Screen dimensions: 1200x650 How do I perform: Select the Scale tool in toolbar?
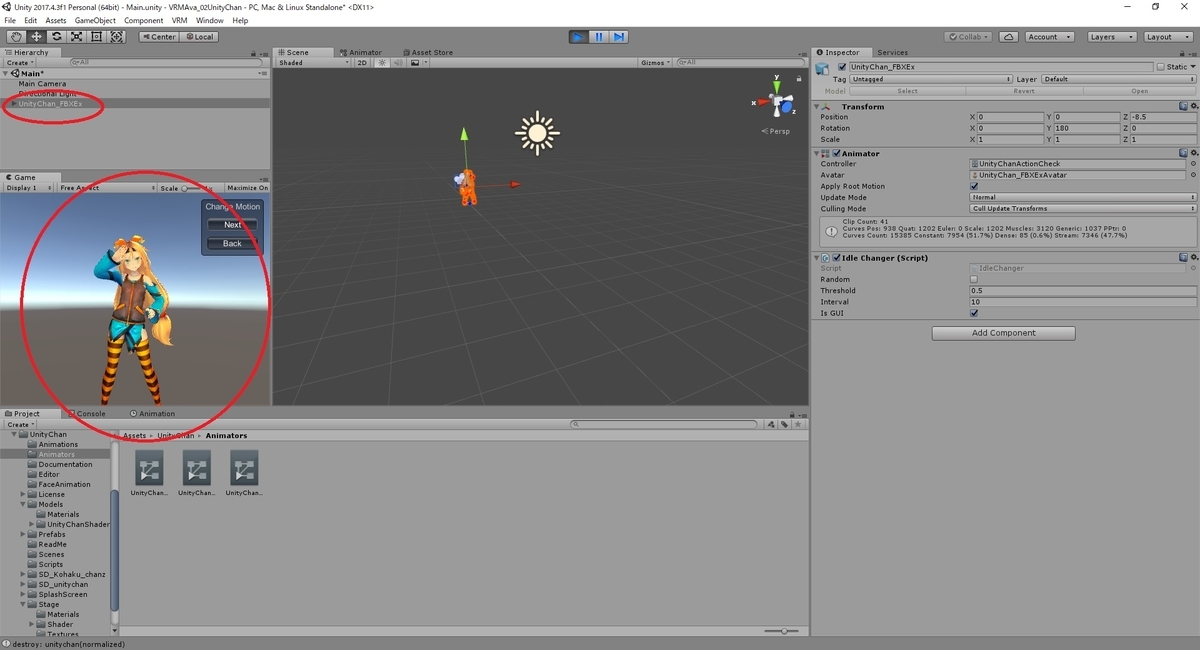76,37
